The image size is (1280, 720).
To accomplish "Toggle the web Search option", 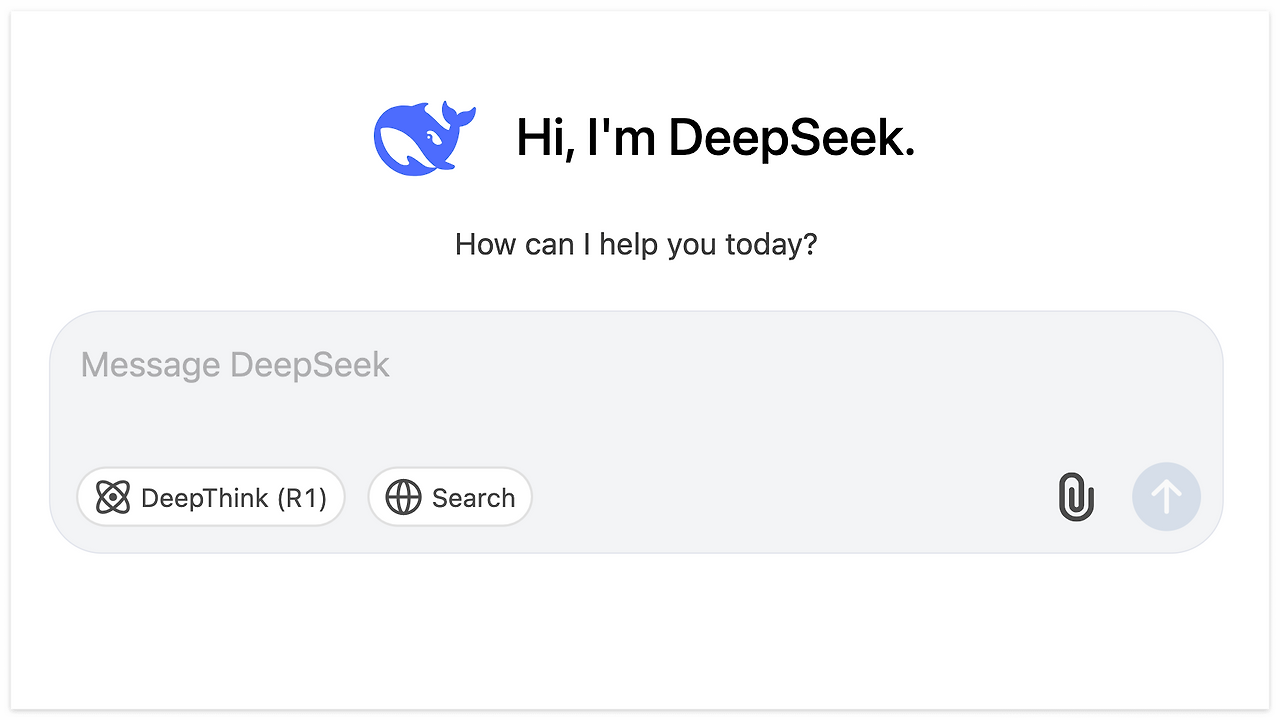I will point(450,497).
